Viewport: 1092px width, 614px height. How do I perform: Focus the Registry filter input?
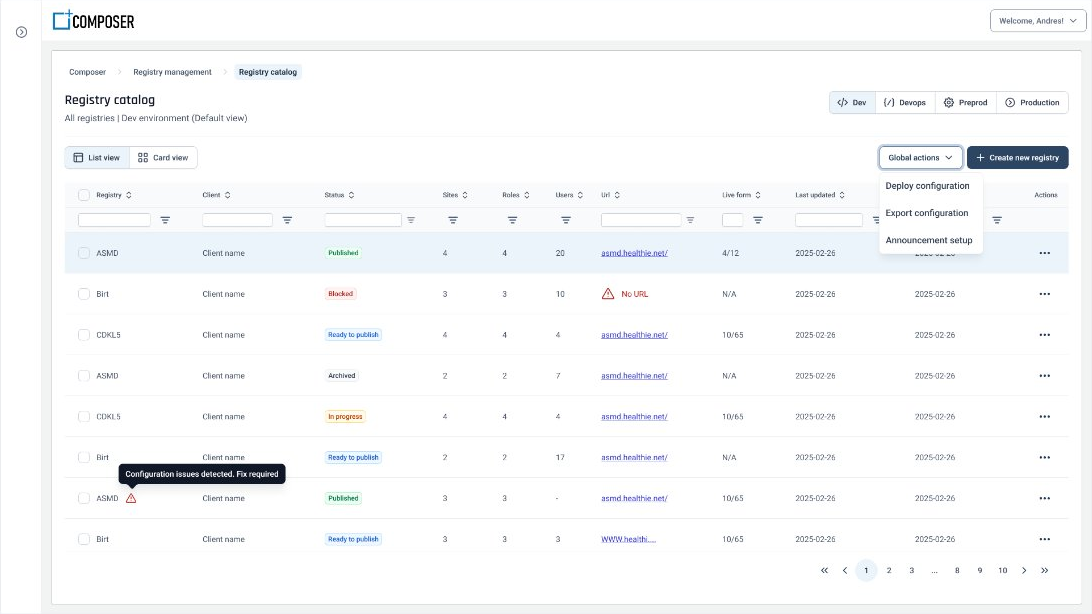click(x=114, y=220)
